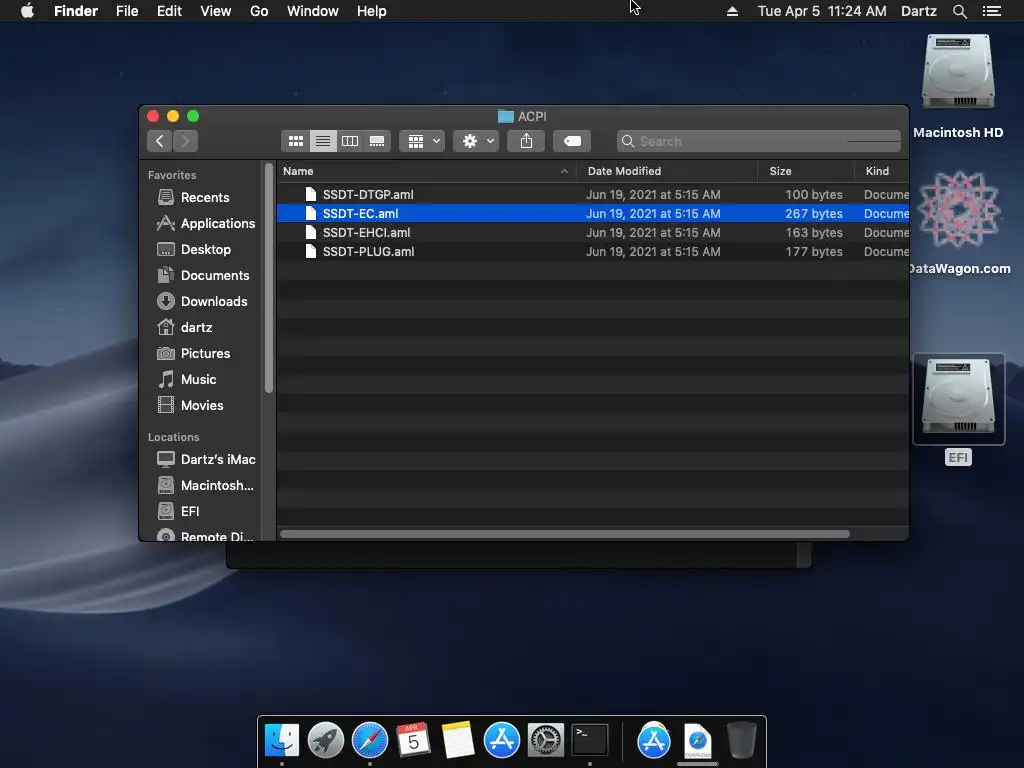Switch Finder to list view
1024x768 pixels.
point(323,141)
